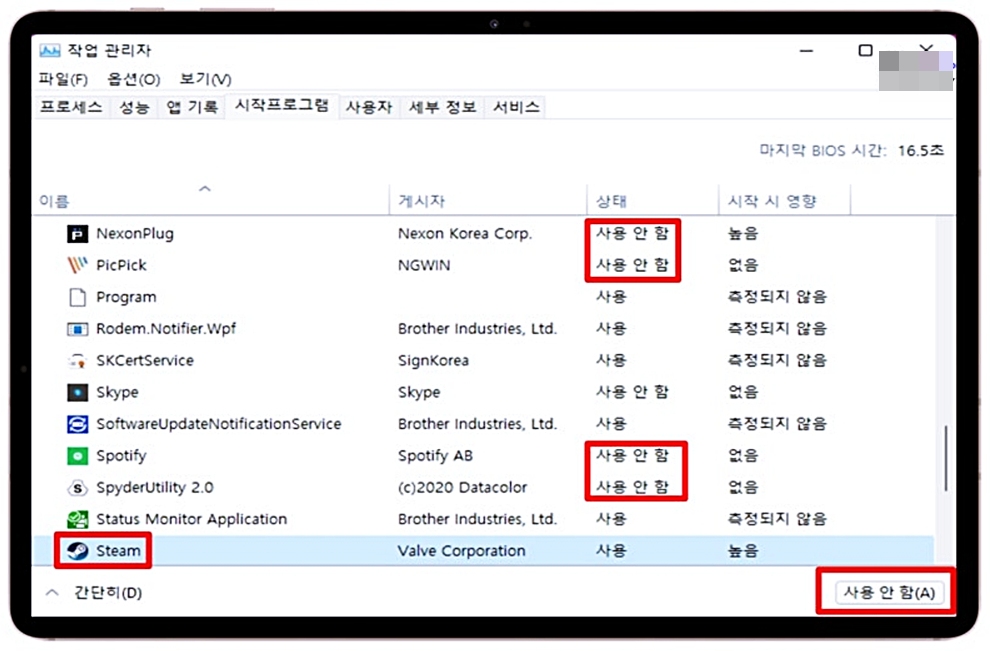Click the Rodem.Notifier.Wpf icon
Viewport: 990px width, 651px height.
point(77,329)
